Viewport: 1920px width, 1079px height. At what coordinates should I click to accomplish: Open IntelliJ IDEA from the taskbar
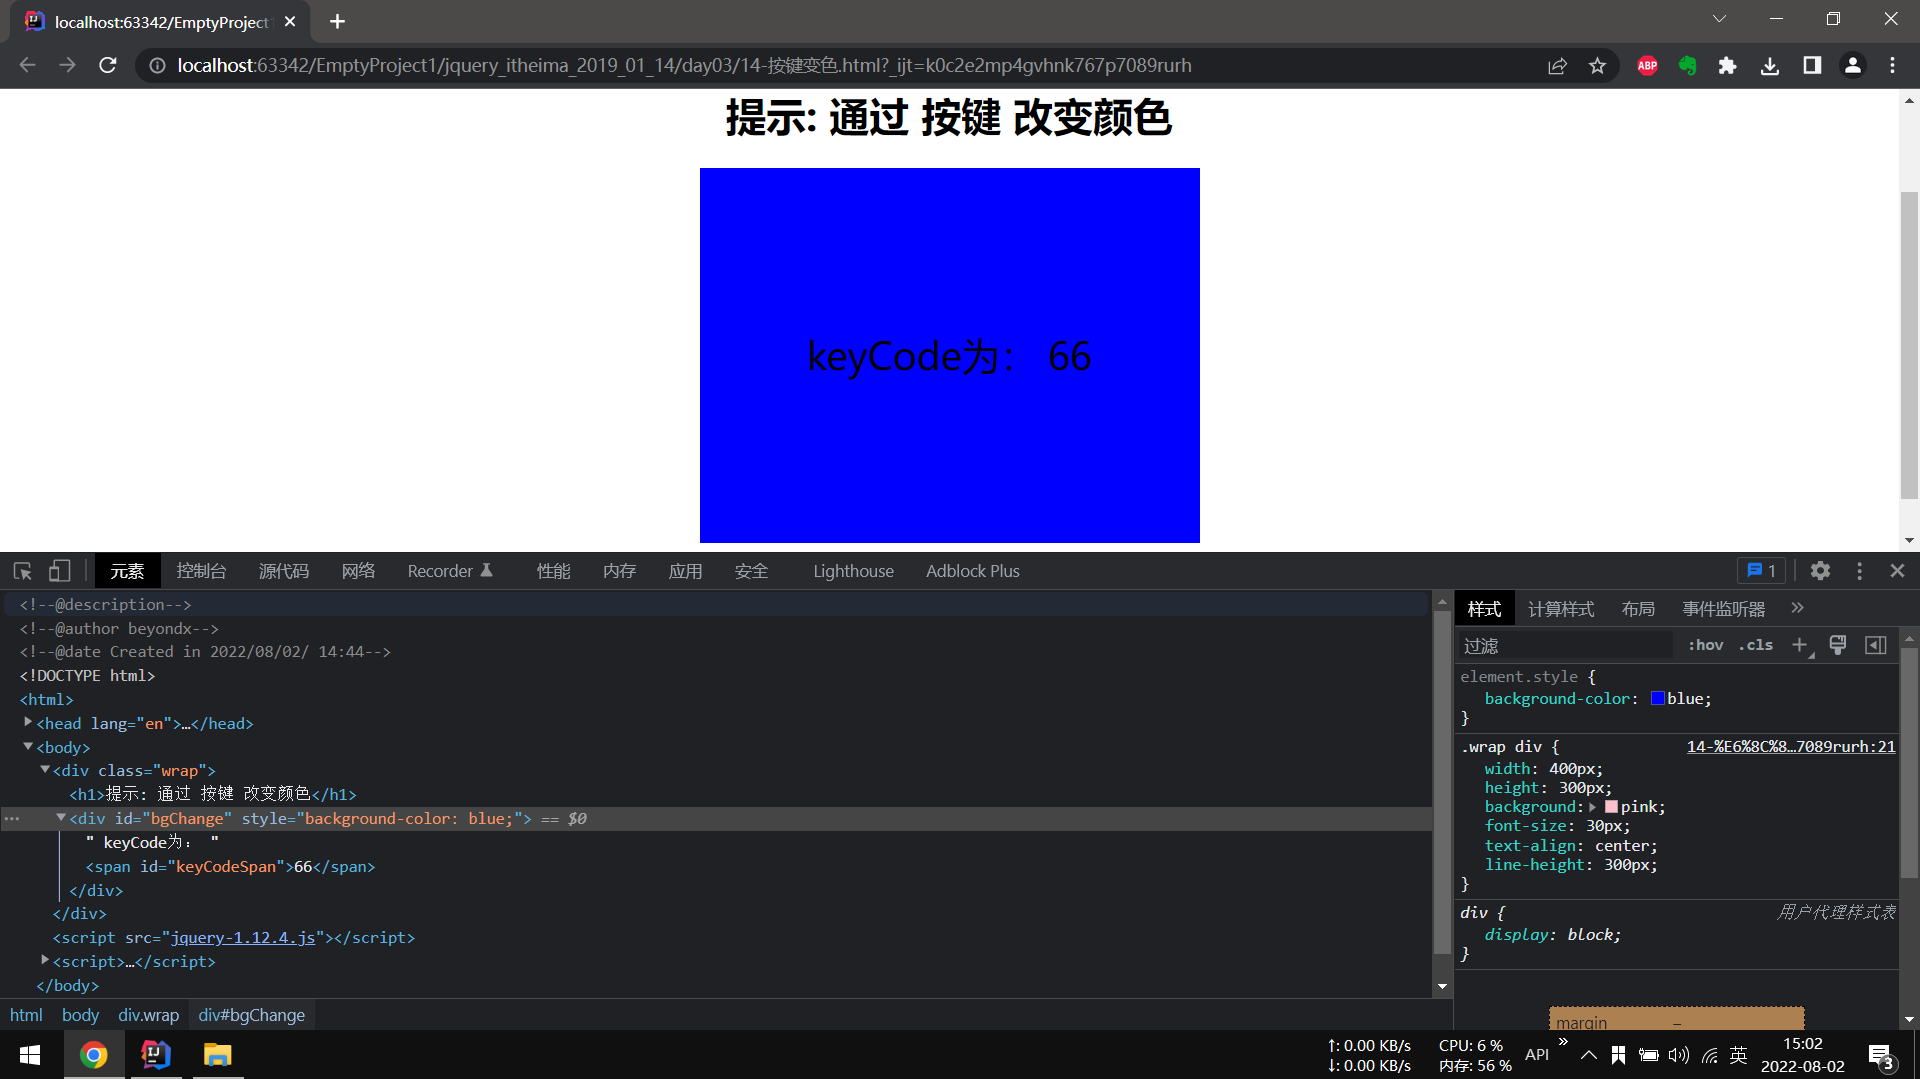click(x=156, y=1055)
